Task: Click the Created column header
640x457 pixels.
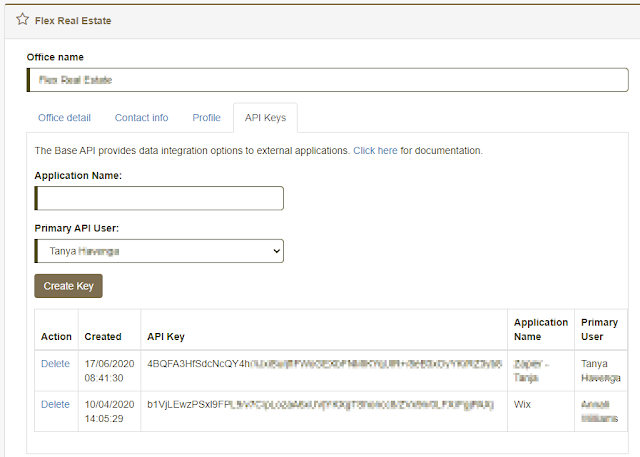Action: point(103,337)
